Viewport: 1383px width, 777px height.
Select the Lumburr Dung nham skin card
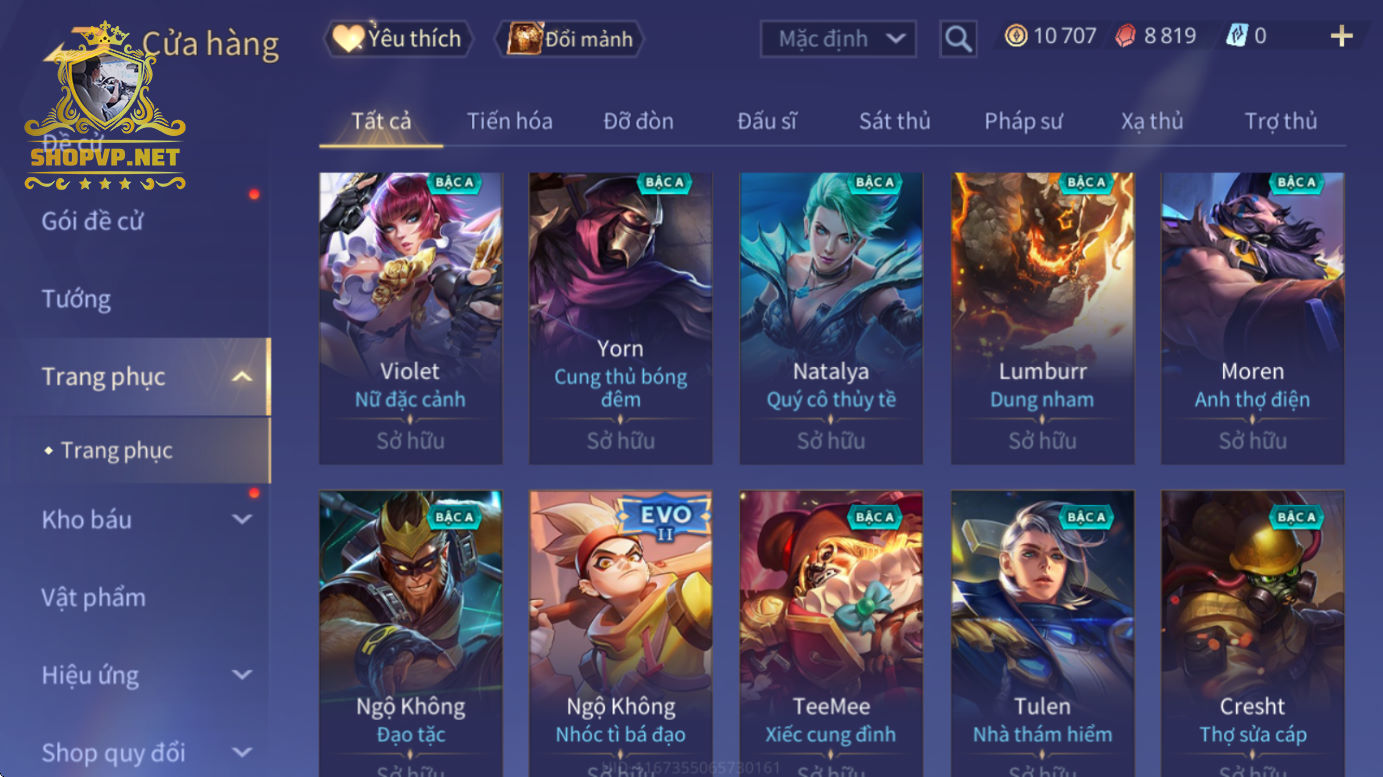(x=1042, y=318)
